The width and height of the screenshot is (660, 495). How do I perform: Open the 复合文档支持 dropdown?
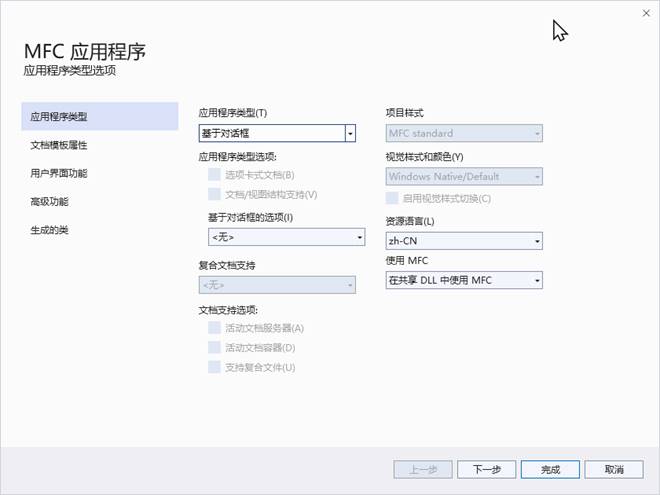(350, 286)
